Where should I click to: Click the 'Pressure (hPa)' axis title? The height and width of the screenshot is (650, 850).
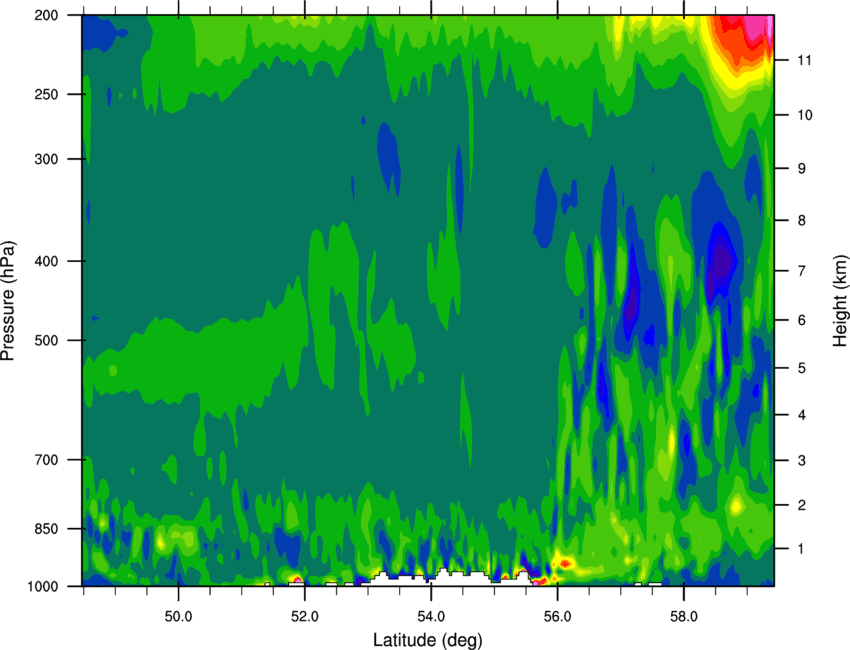click(8, 300)
